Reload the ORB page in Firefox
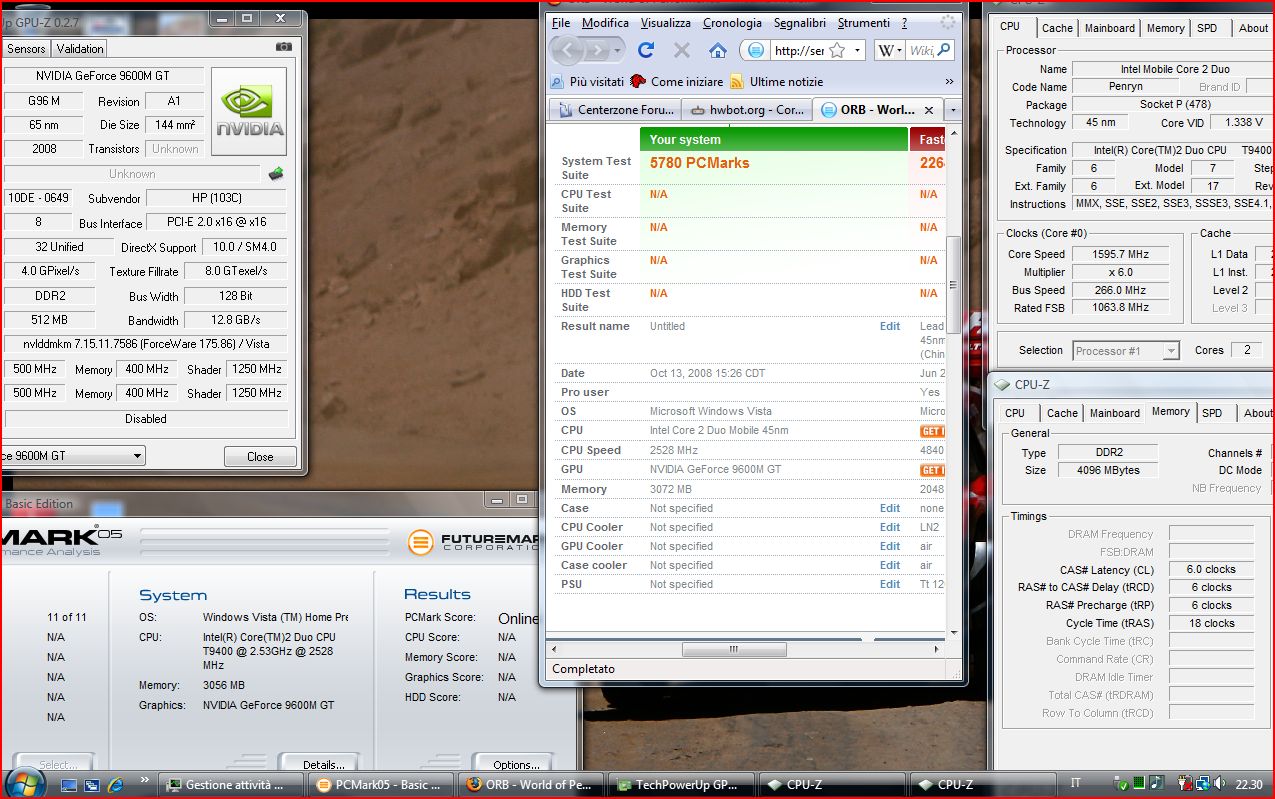Viewport: 1275px width, 799px height. [646, 50]
